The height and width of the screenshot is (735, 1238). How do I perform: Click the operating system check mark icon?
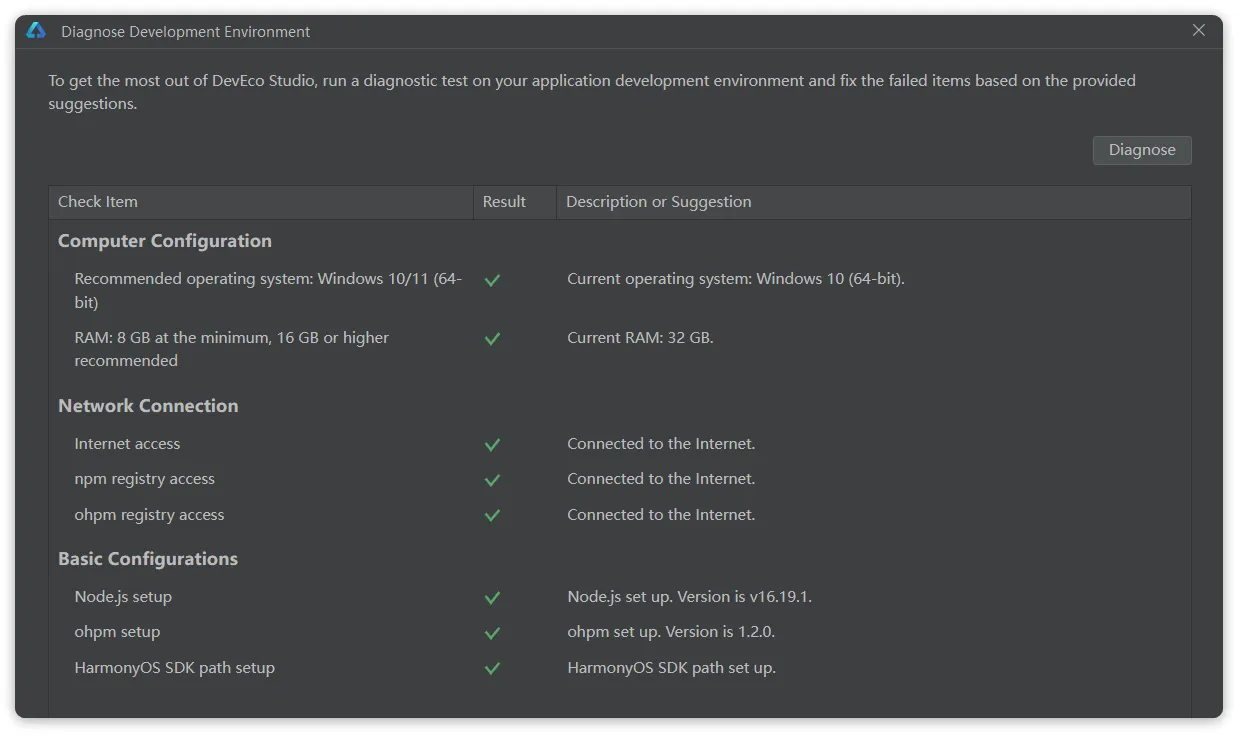point(492,281)
